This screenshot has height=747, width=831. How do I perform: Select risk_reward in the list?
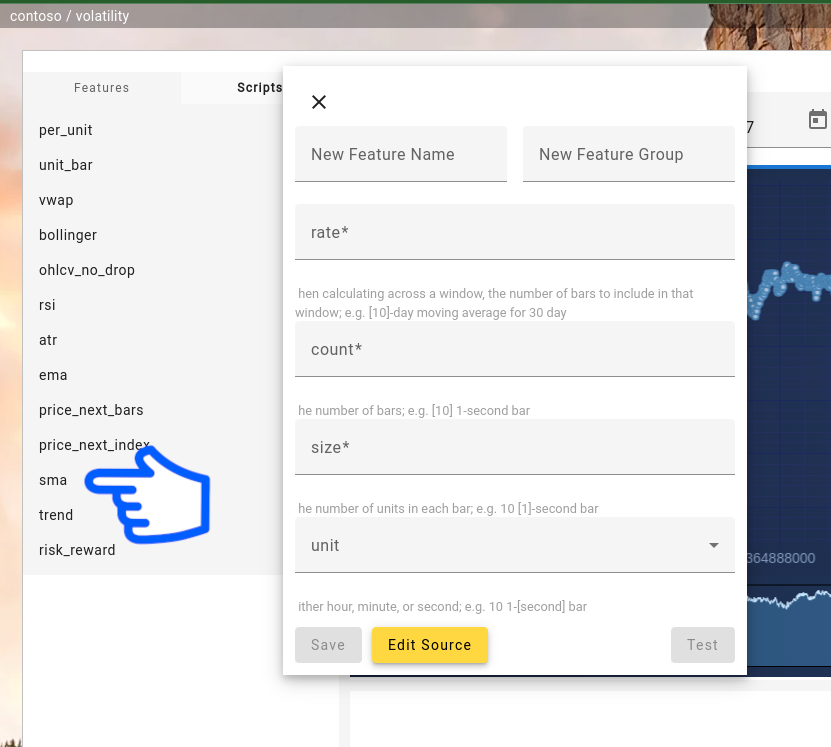coord(77,550)
